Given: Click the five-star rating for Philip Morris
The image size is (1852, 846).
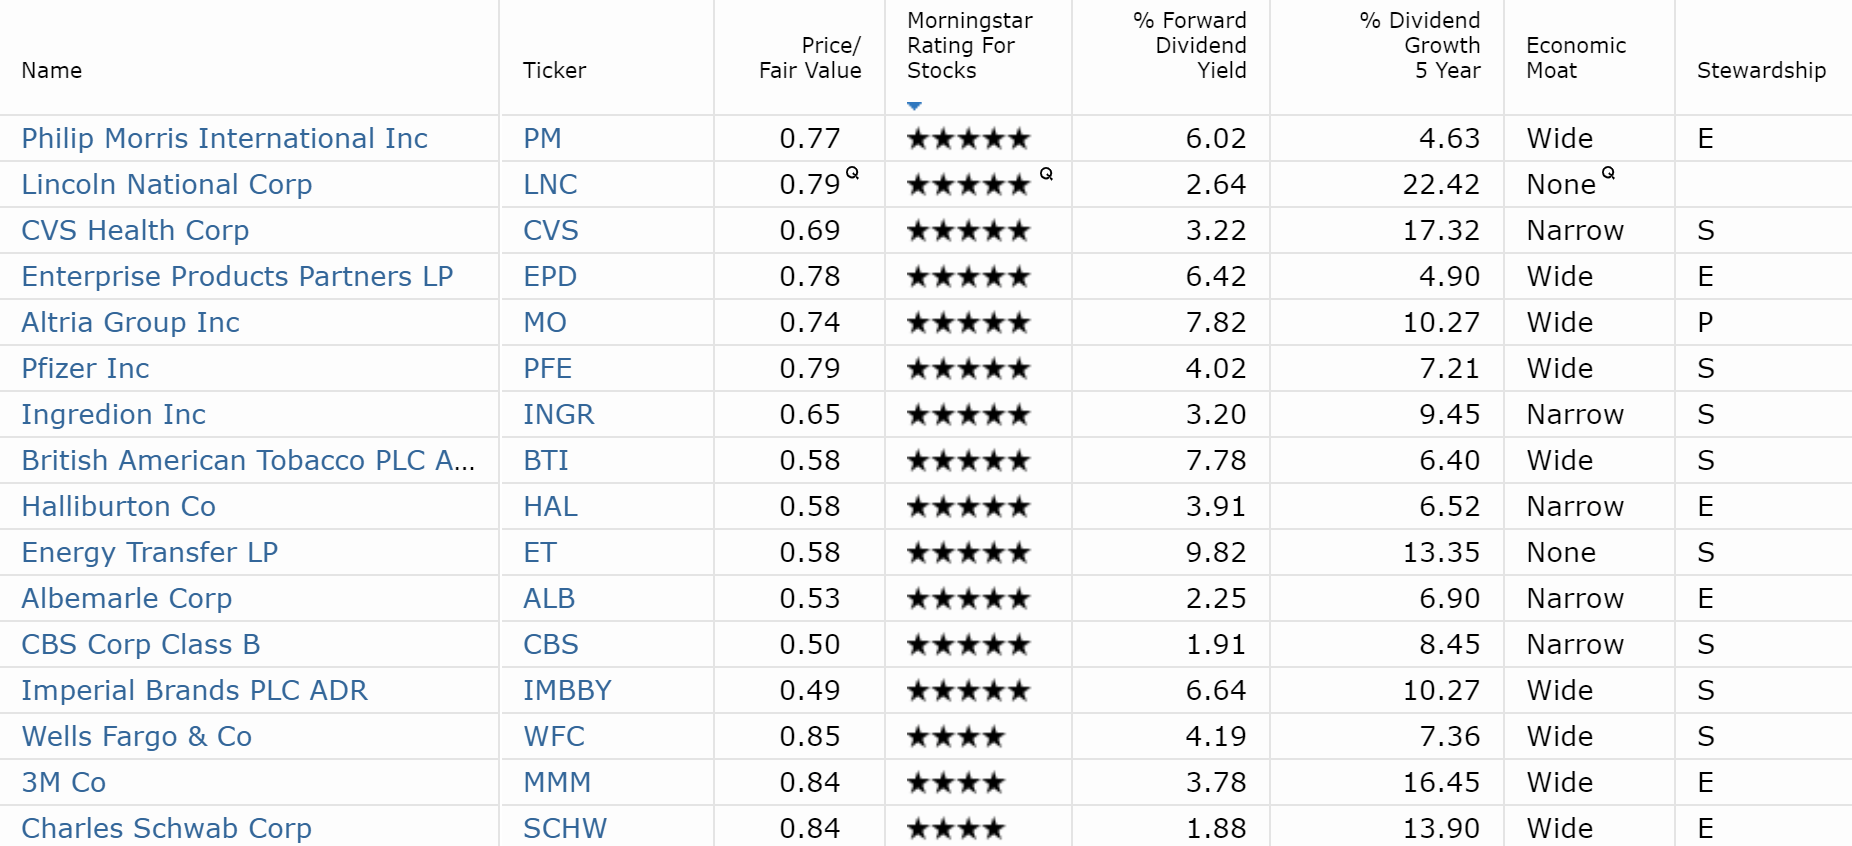Looking at the screenshot, I should pyautogui.click(x=966, y=139).
